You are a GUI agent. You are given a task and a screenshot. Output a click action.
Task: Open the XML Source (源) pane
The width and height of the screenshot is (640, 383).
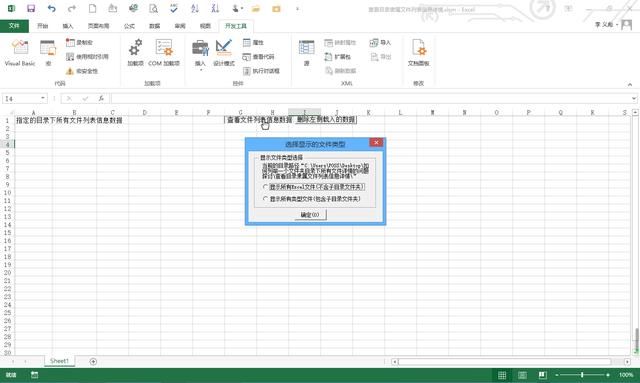coord(307,53)
